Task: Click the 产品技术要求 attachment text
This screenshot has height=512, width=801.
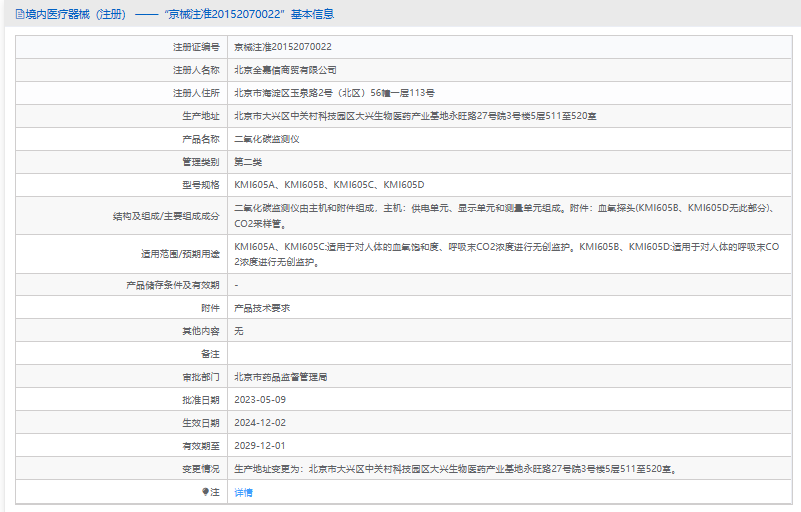Action: 262,308
